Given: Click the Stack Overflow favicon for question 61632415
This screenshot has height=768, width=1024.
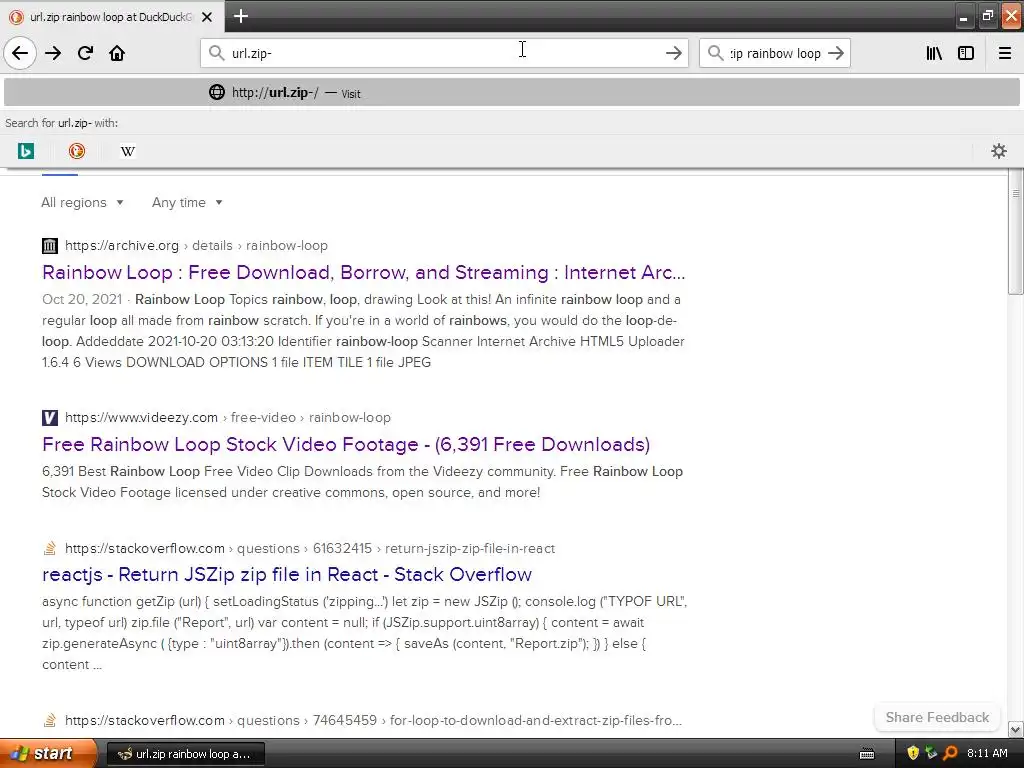Looking at the screenshot, I should [x=50, y=549].
